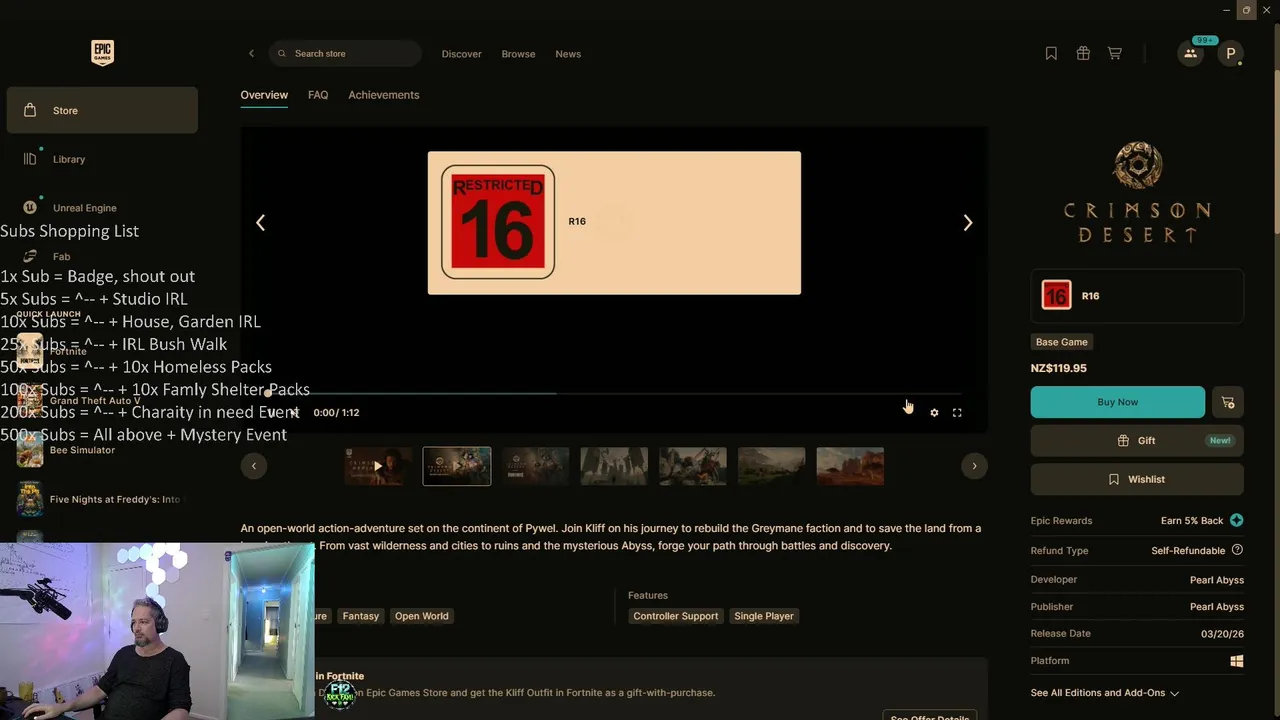Open the gift box icon in header

pyautogui.click(x=1083, y=54)
